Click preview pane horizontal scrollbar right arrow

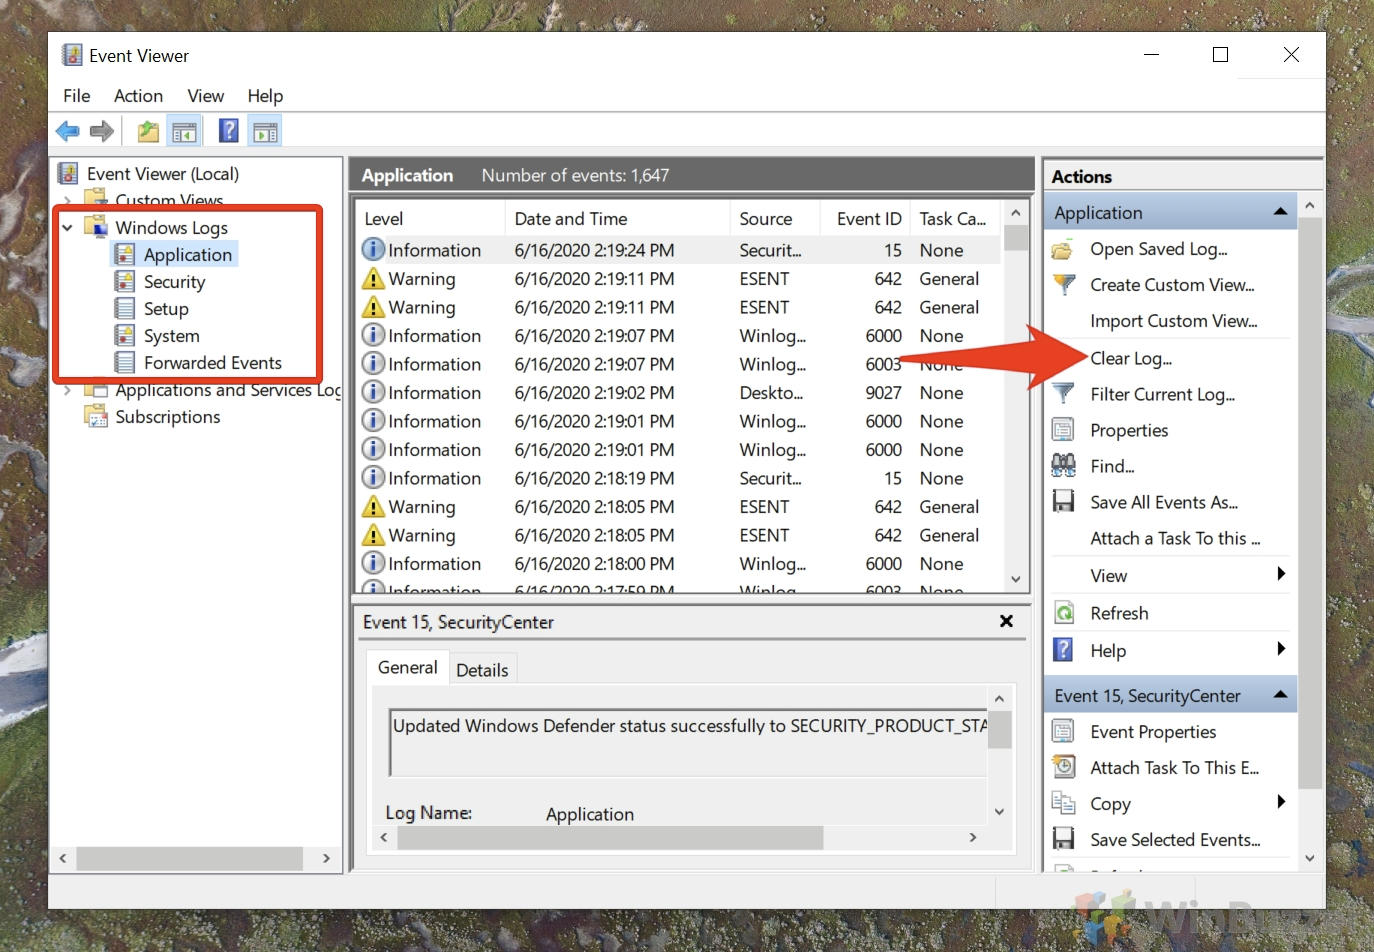point(973,837)
